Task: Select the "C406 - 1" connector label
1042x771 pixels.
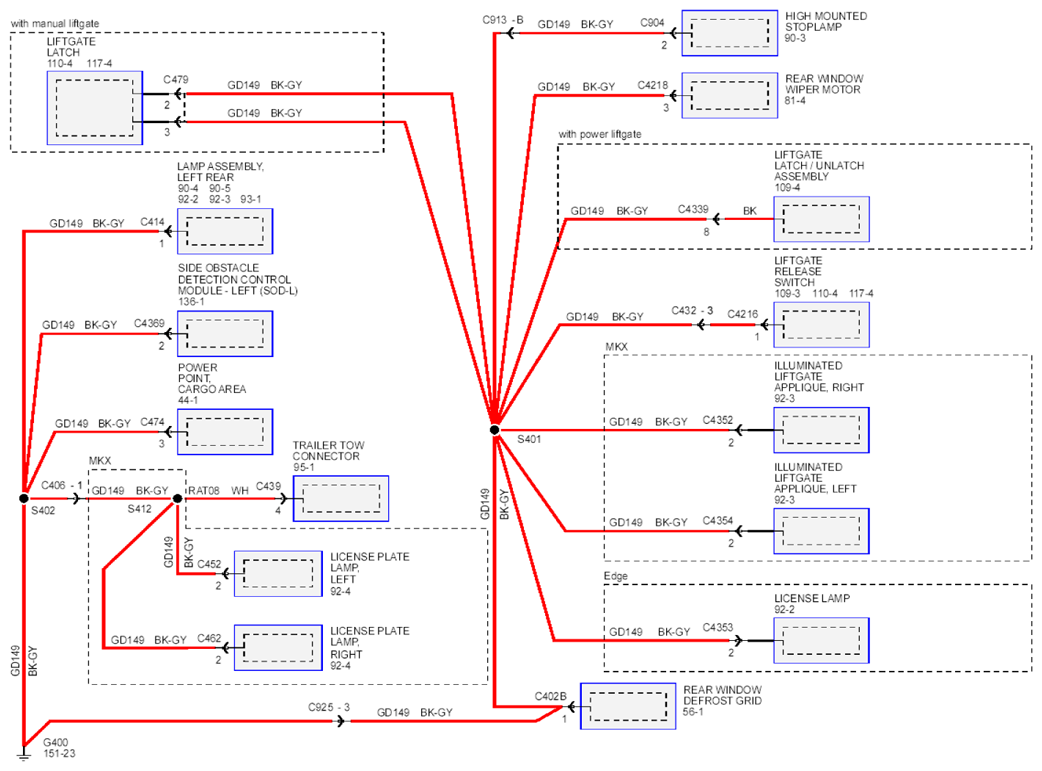Action: tap(62, 486)
